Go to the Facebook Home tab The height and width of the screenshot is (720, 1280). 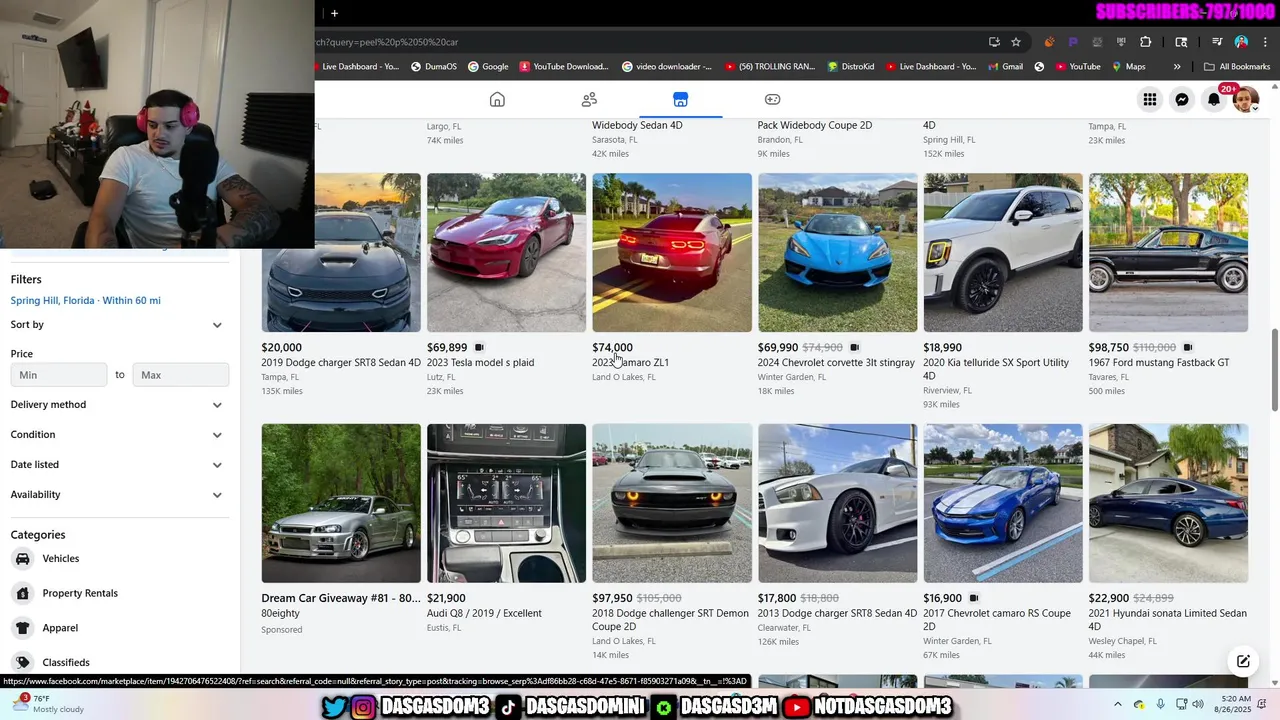click(497, 99)
